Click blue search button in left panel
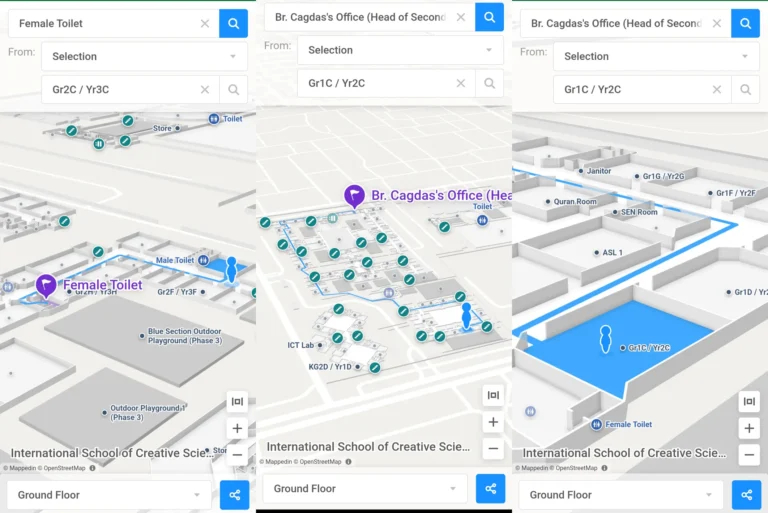This screenshot has height=513, width=768. (x=233, y=23)
